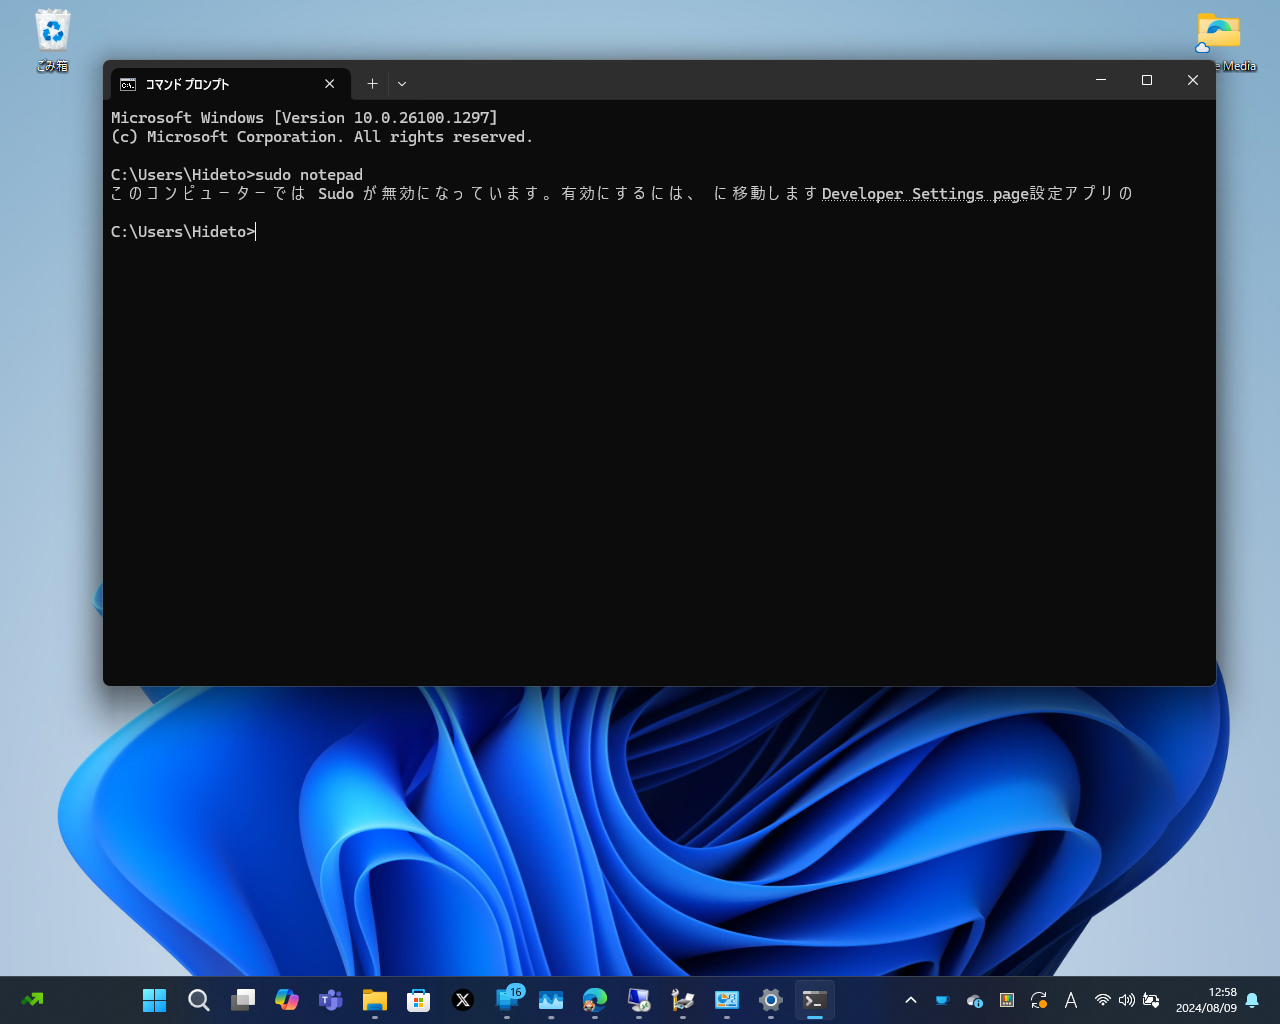Open a new terminal tab with the plus icon

click(372, 84)
